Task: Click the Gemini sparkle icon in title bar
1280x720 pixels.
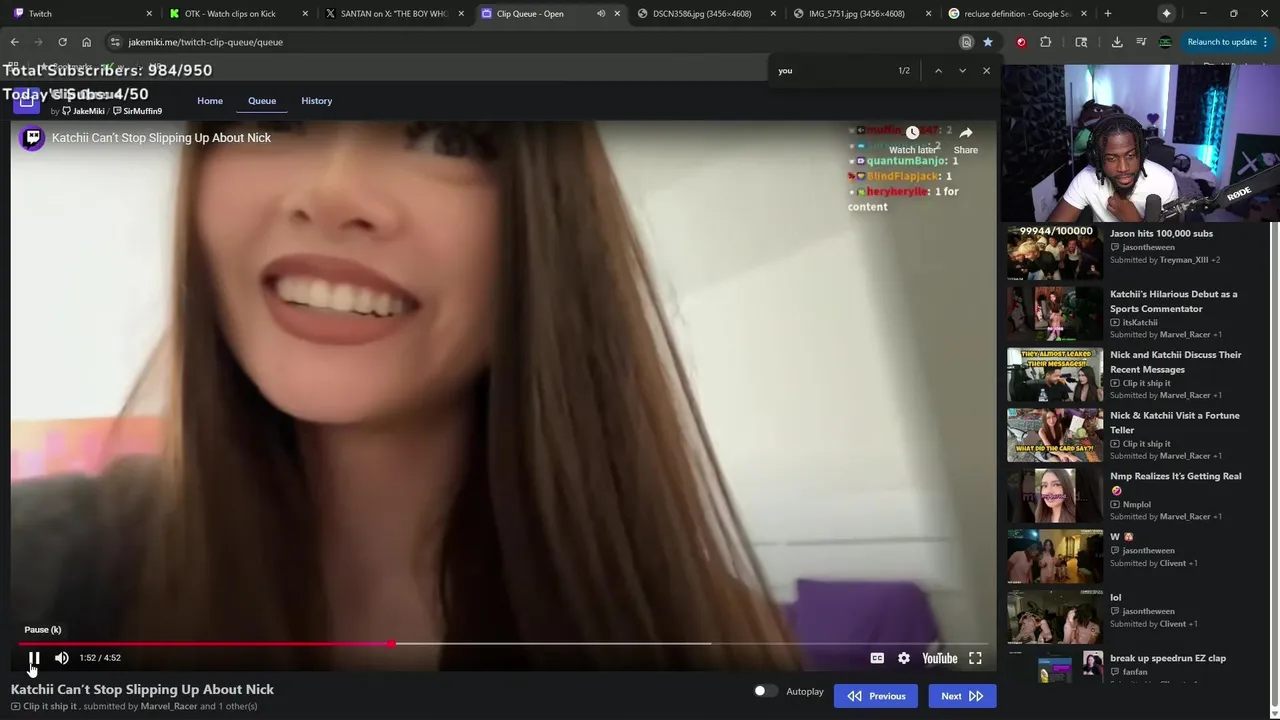Action: coord(1166,14)
